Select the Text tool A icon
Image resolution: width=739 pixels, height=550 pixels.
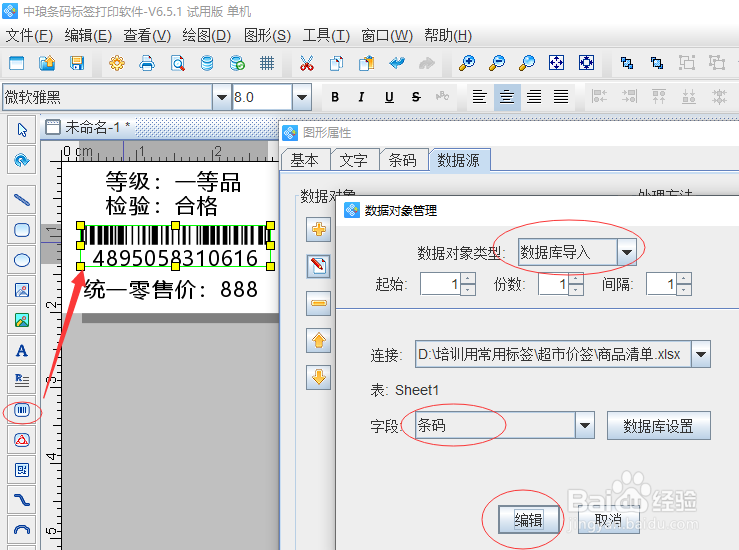22,350
